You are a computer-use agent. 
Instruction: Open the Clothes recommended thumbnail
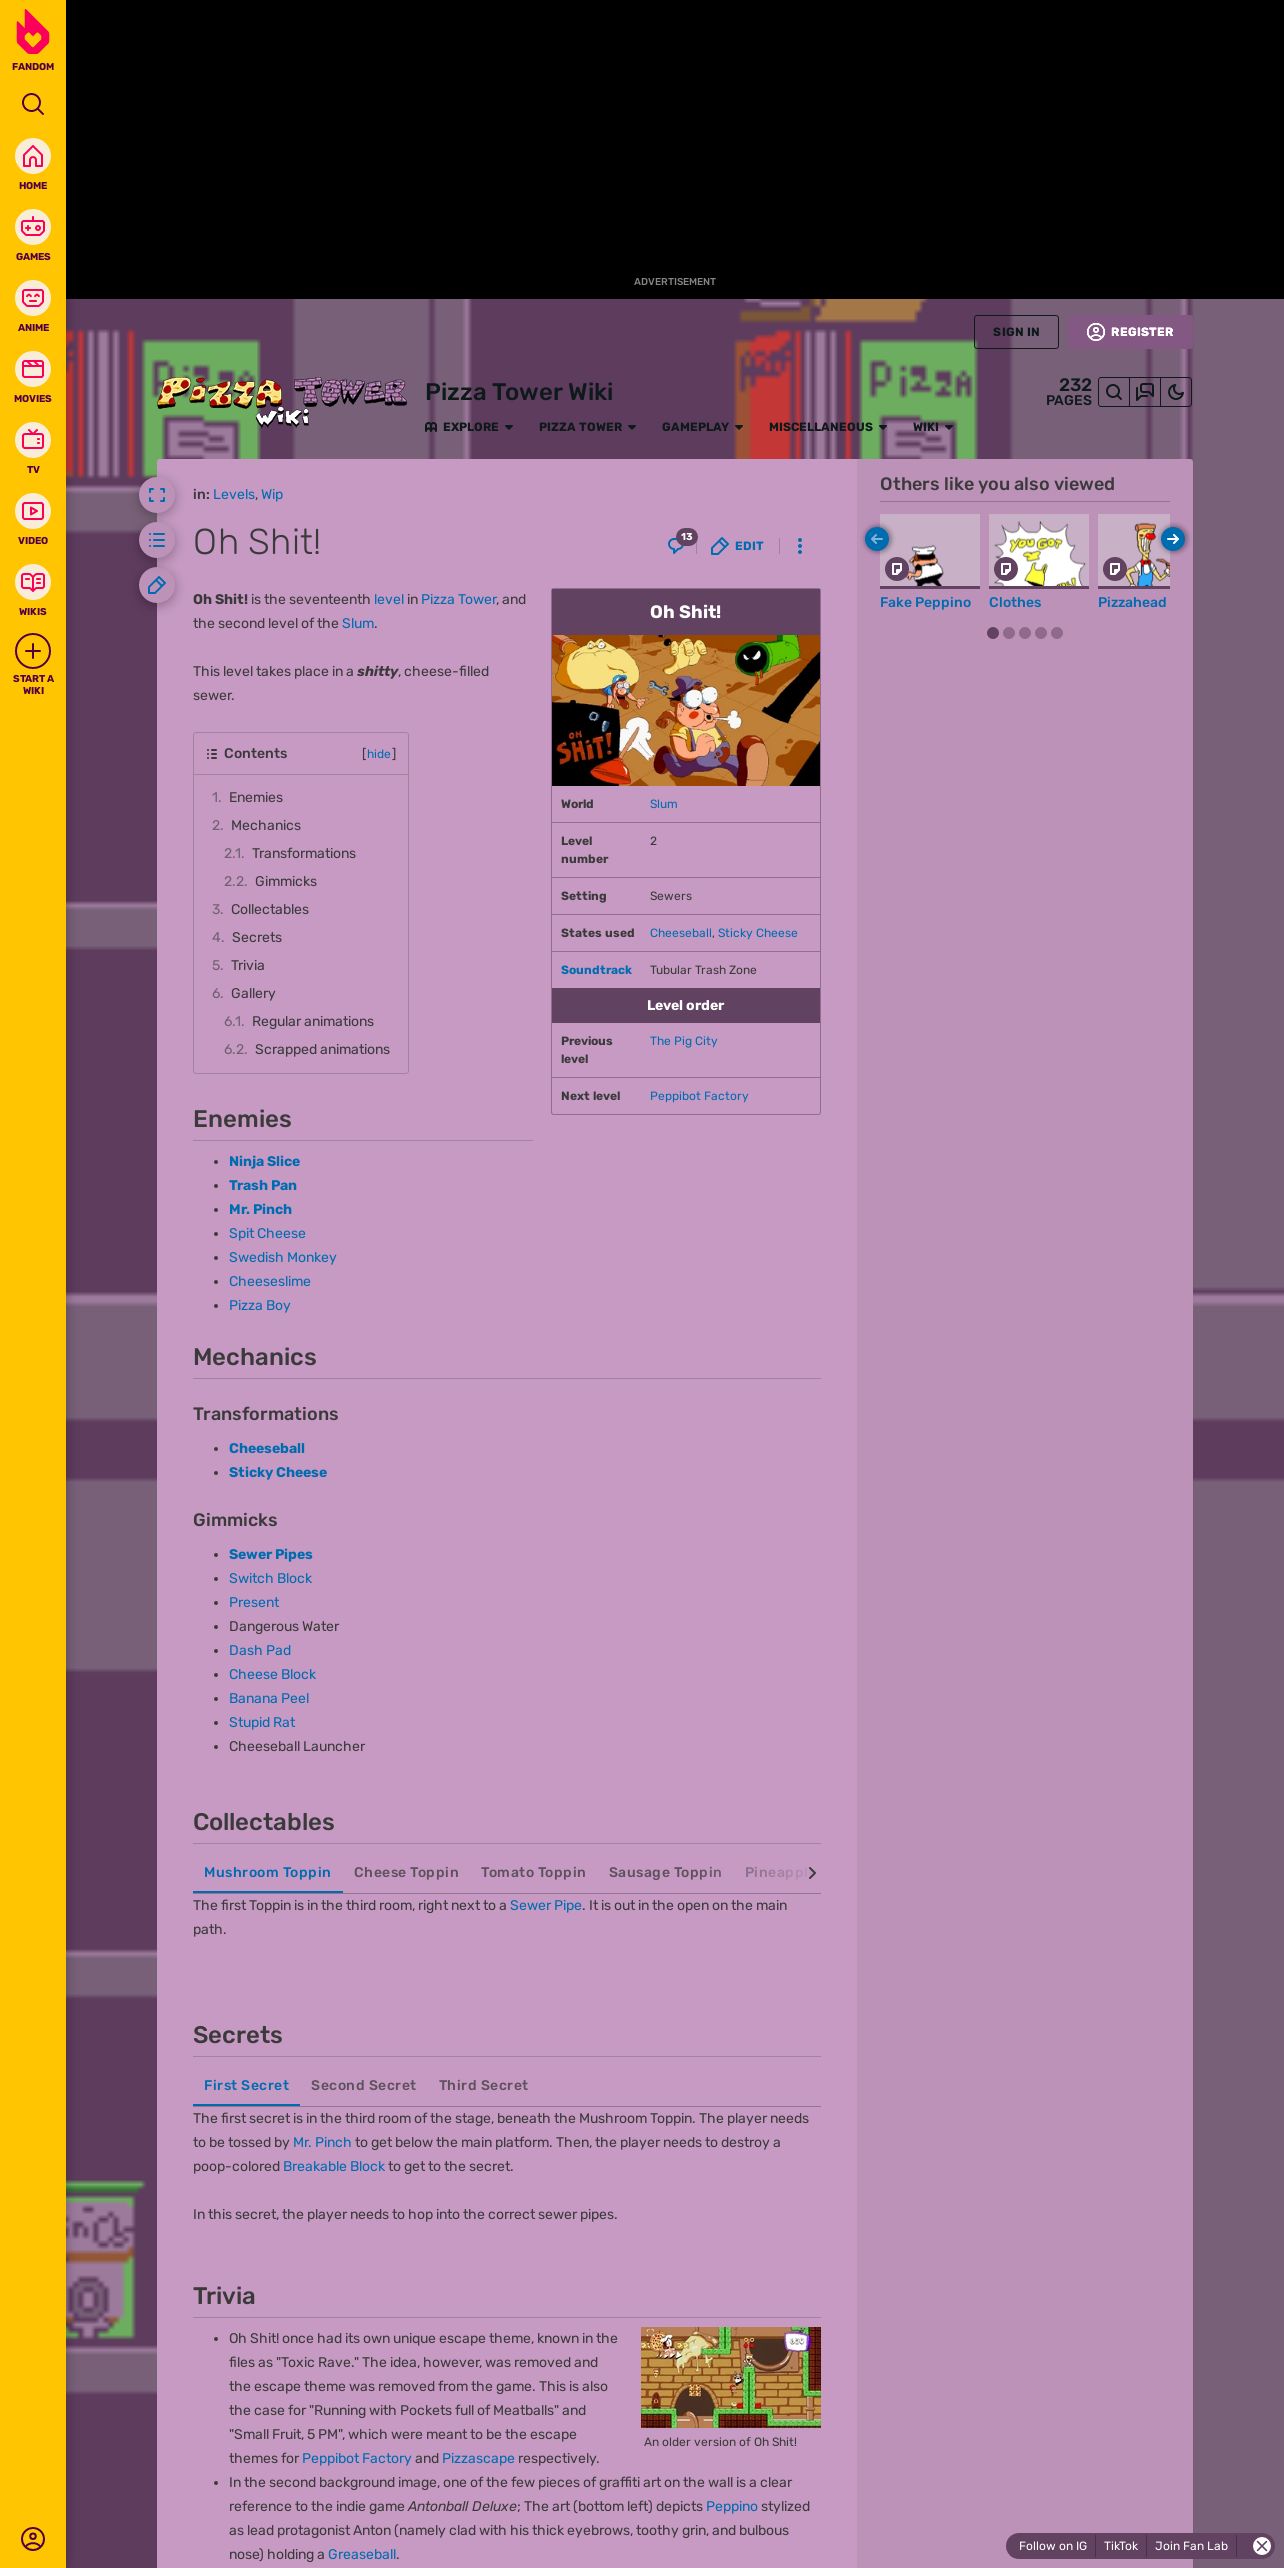[1039, 551]
